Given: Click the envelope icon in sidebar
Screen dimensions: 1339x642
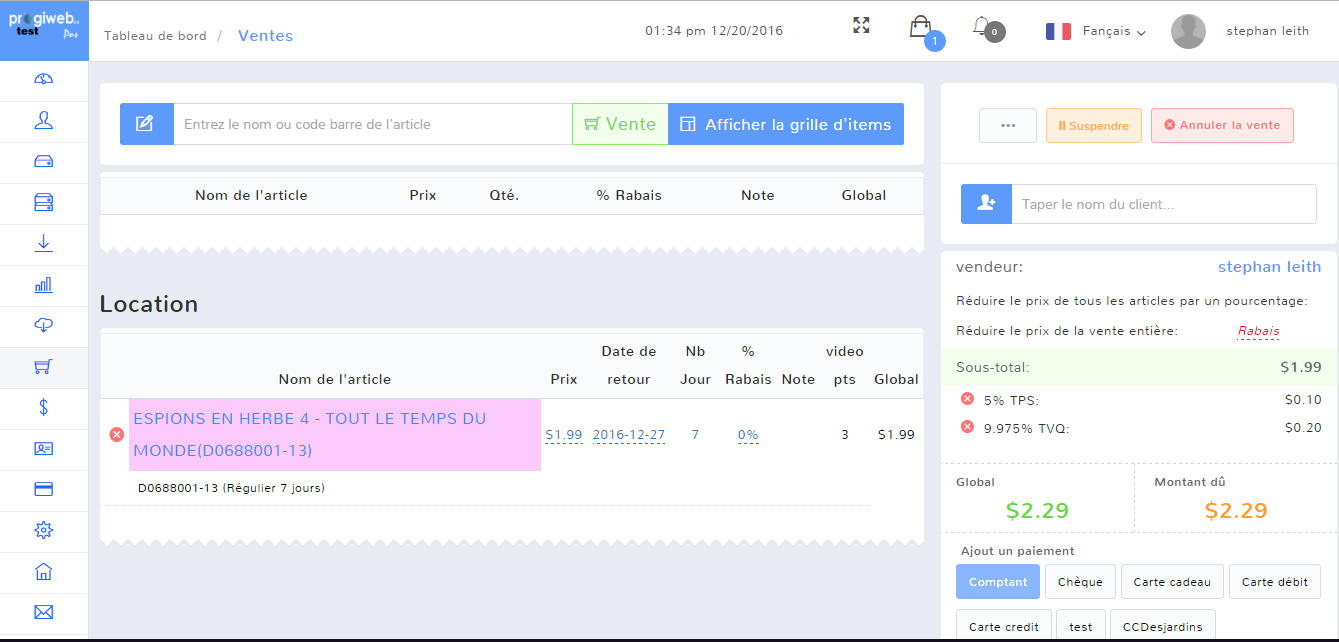Looking at the screenshot, I should (x=44, y=612).
